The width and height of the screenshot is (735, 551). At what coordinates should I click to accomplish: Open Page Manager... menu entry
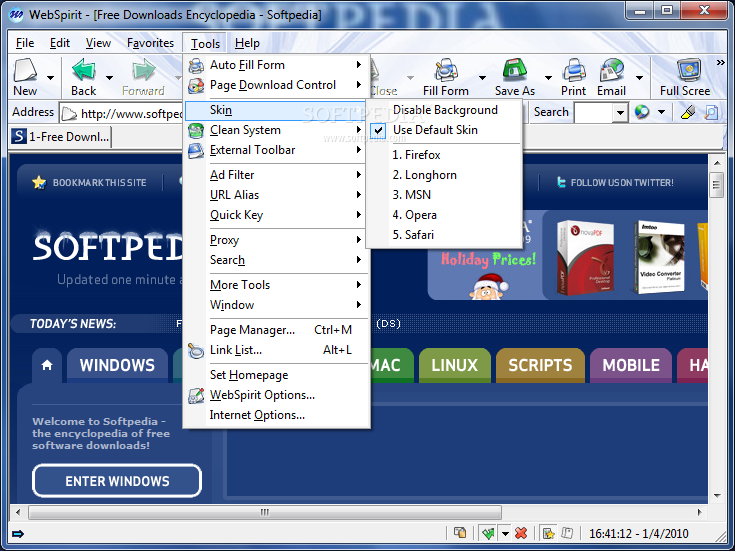click(277, 330)
